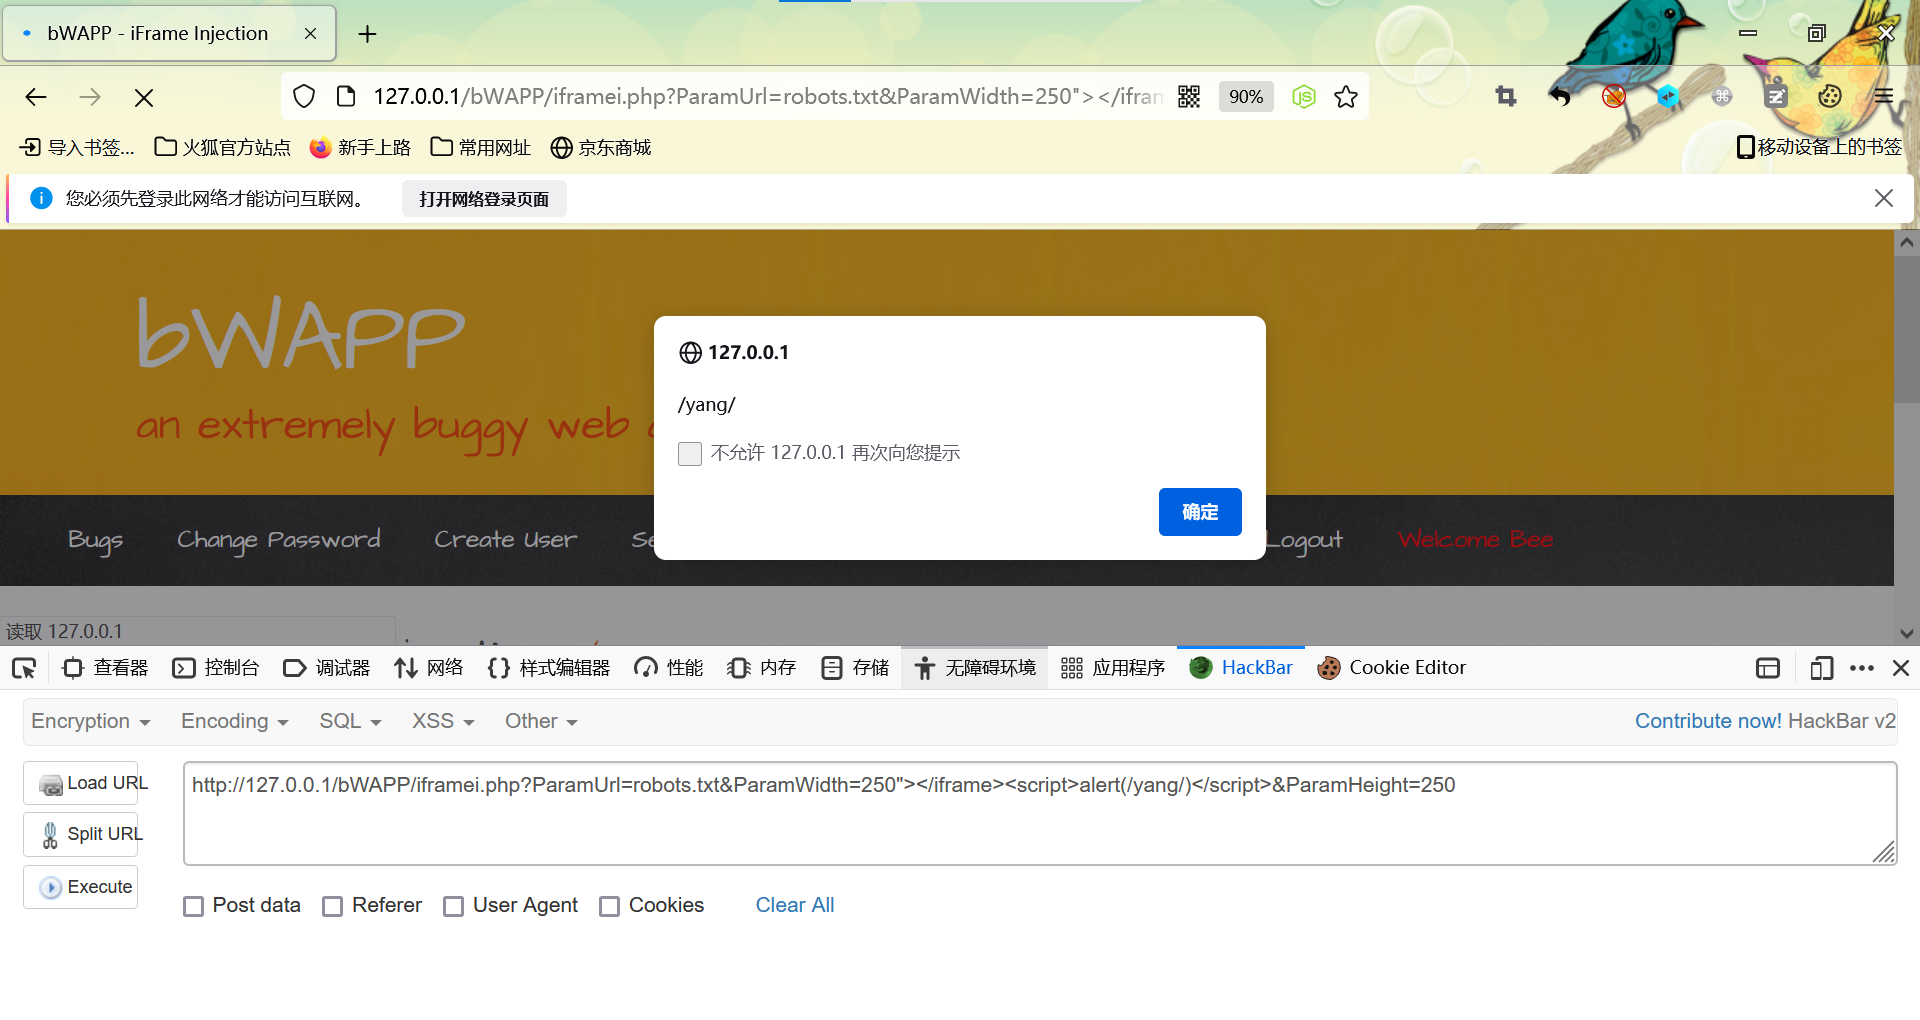This screenshot has width=1920, height=1020.
Task: Open the Change Password page link
Action: tap(278, 540)
